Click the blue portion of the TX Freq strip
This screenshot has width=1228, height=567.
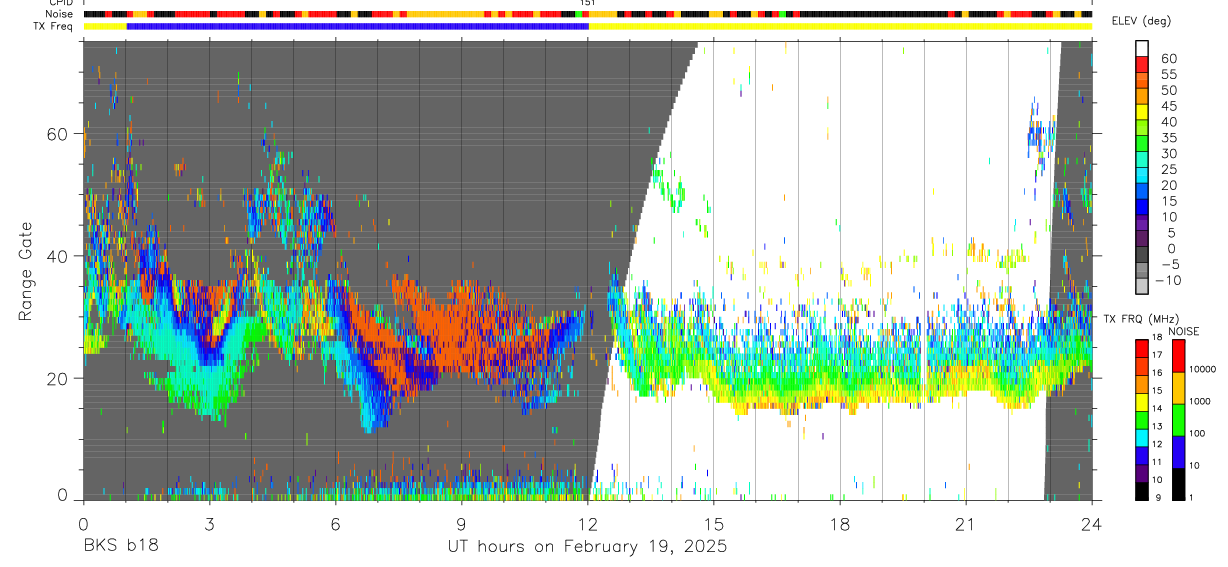pos(358,26)
